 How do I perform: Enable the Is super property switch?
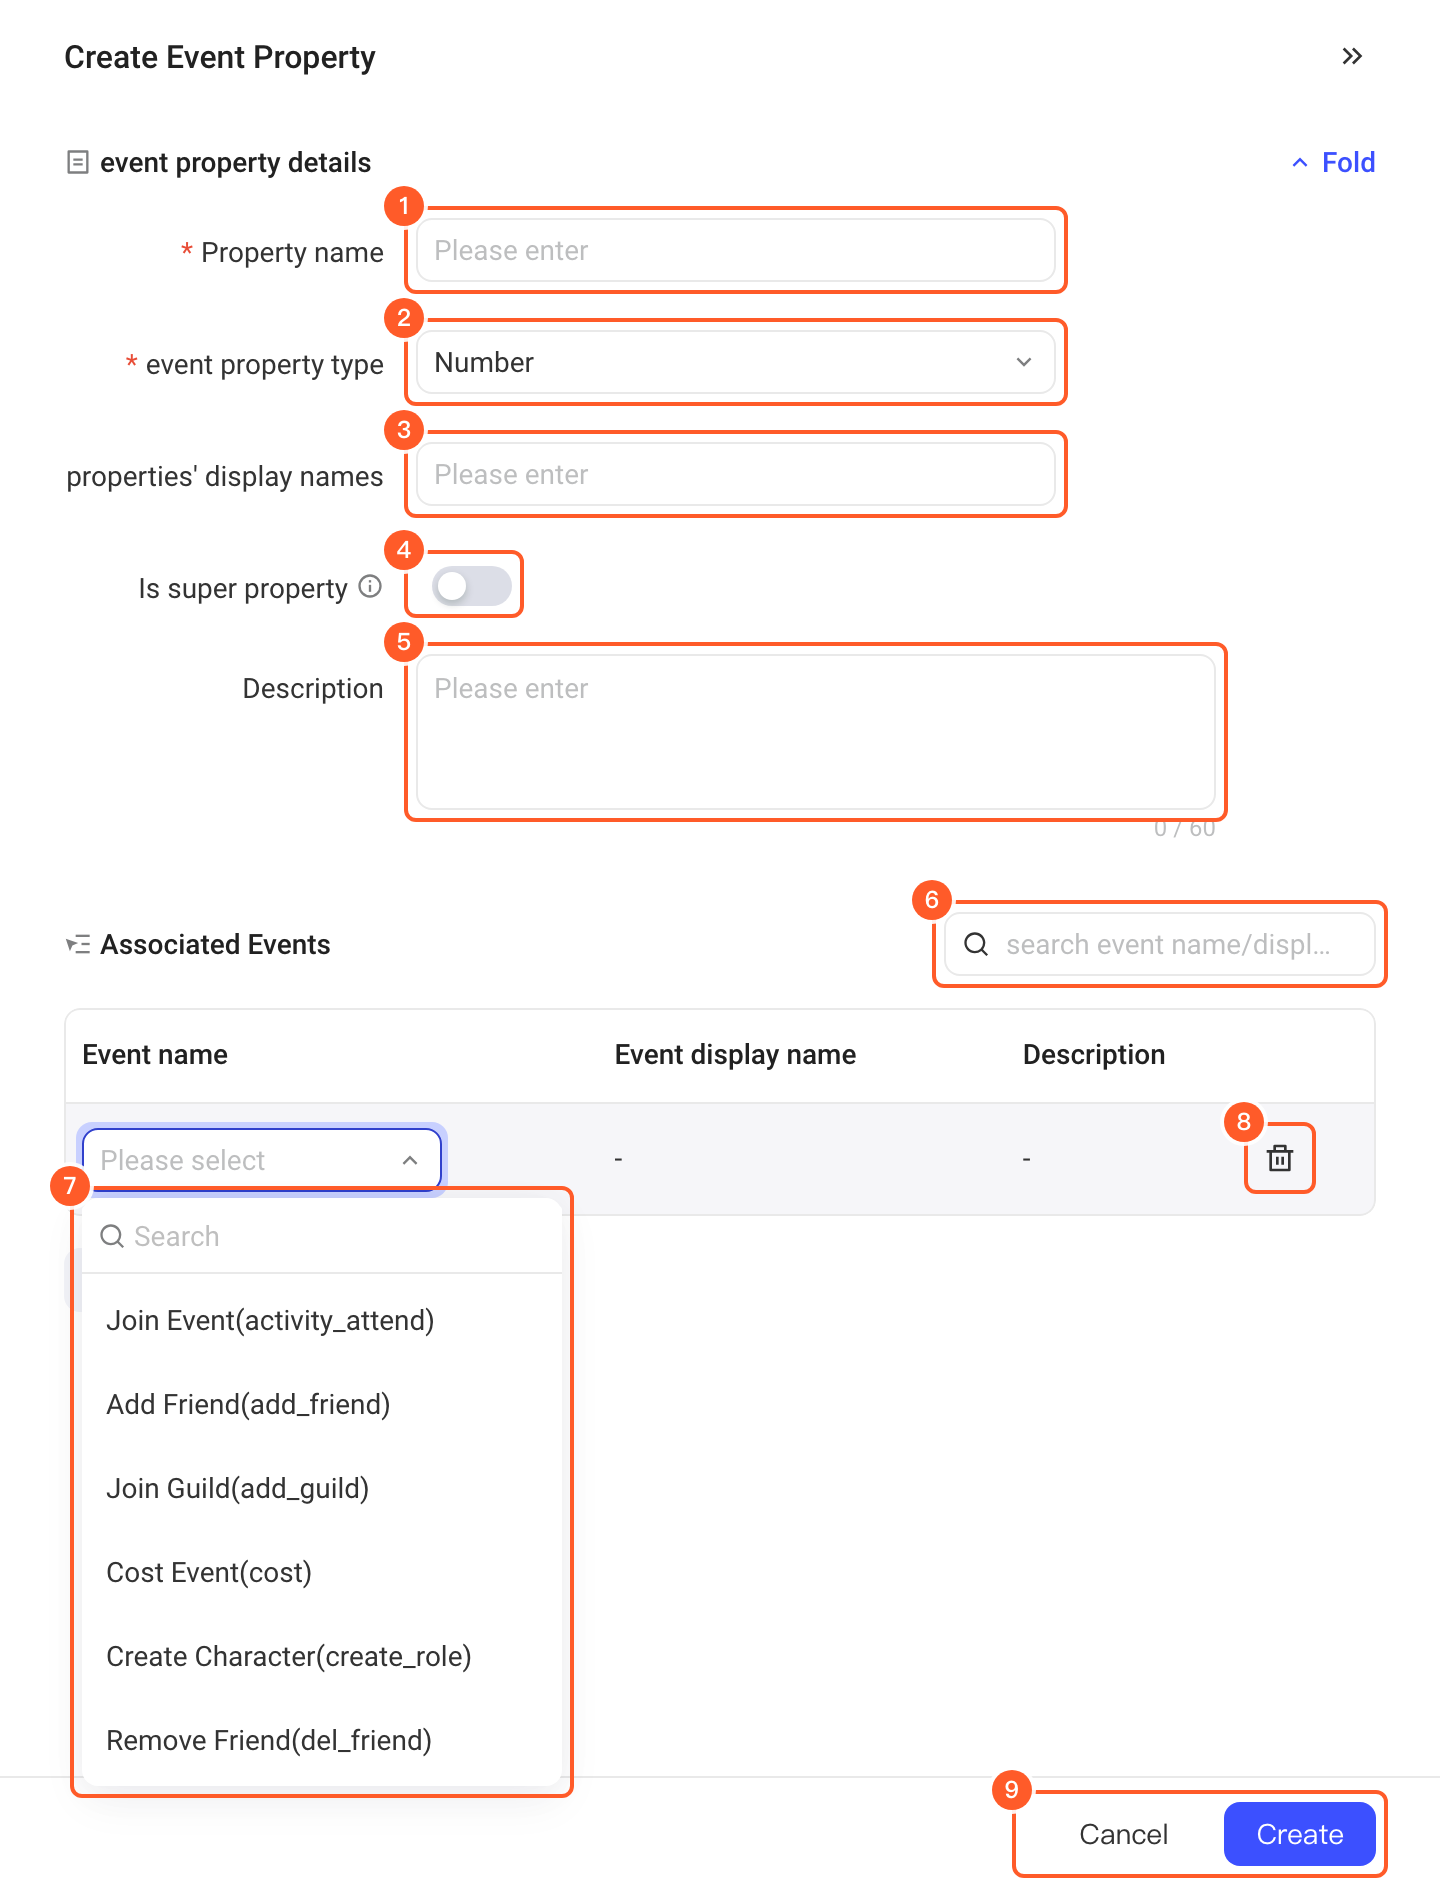[472, 586]
